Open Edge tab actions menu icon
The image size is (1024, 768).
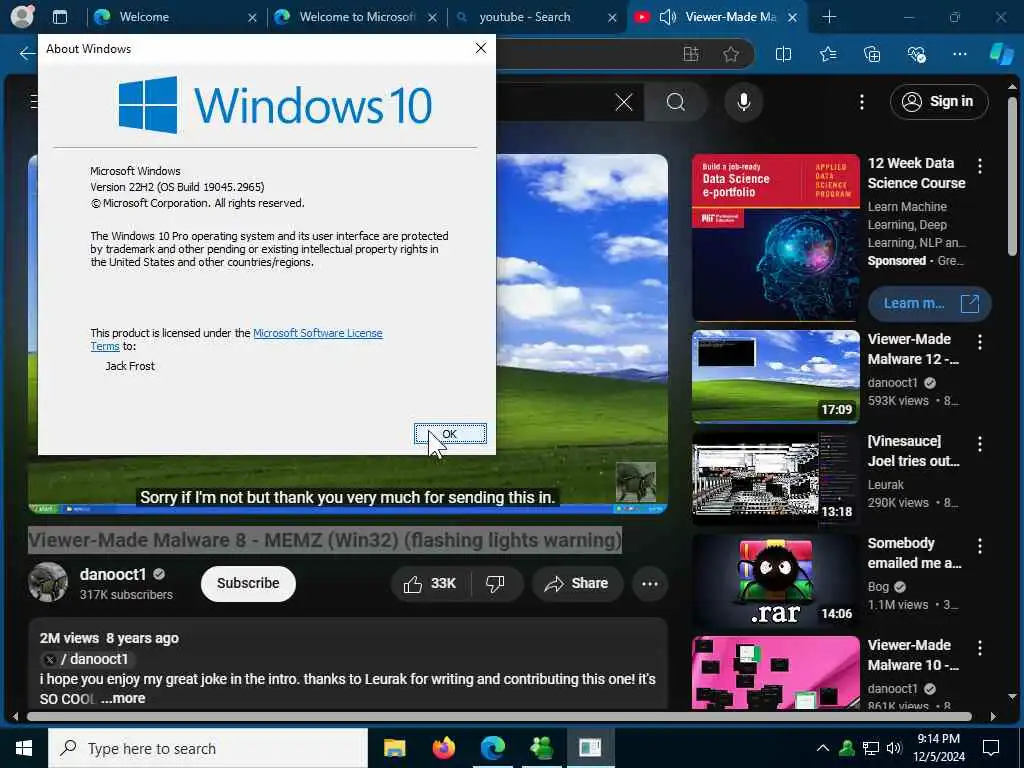point(60,17)
